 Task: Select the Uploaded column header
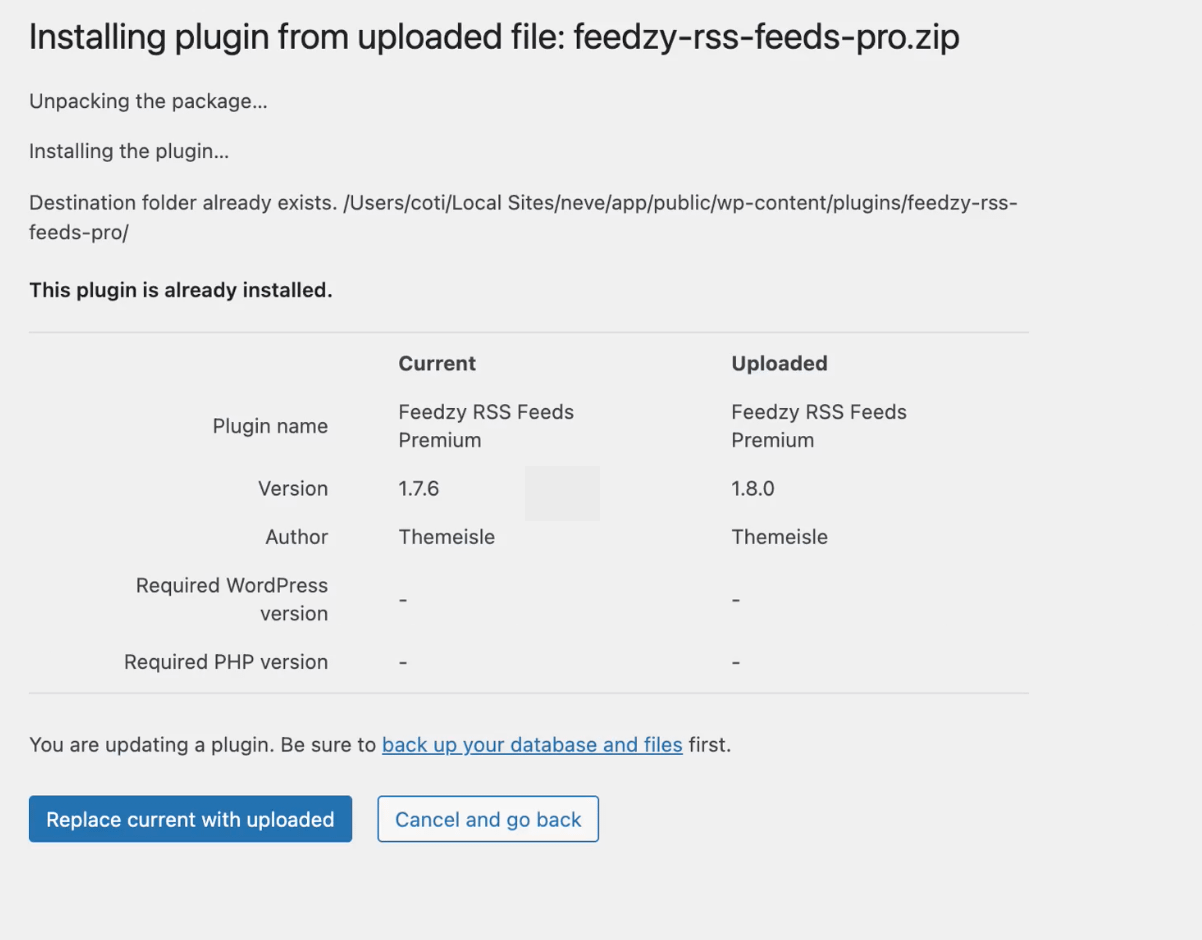point(779,364)
